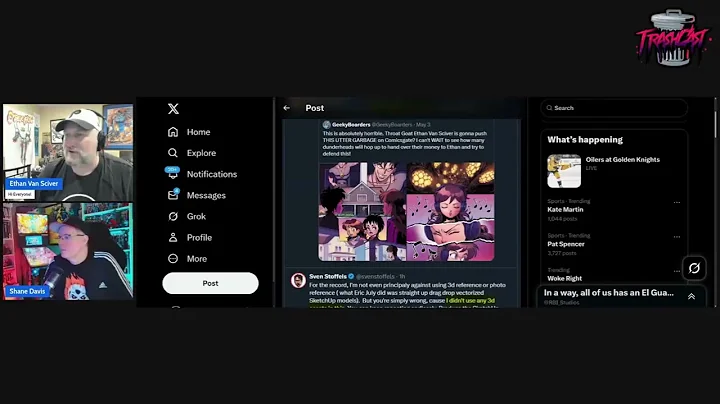
Task: Open right comic image in quoted post
Action: (451, 211)
